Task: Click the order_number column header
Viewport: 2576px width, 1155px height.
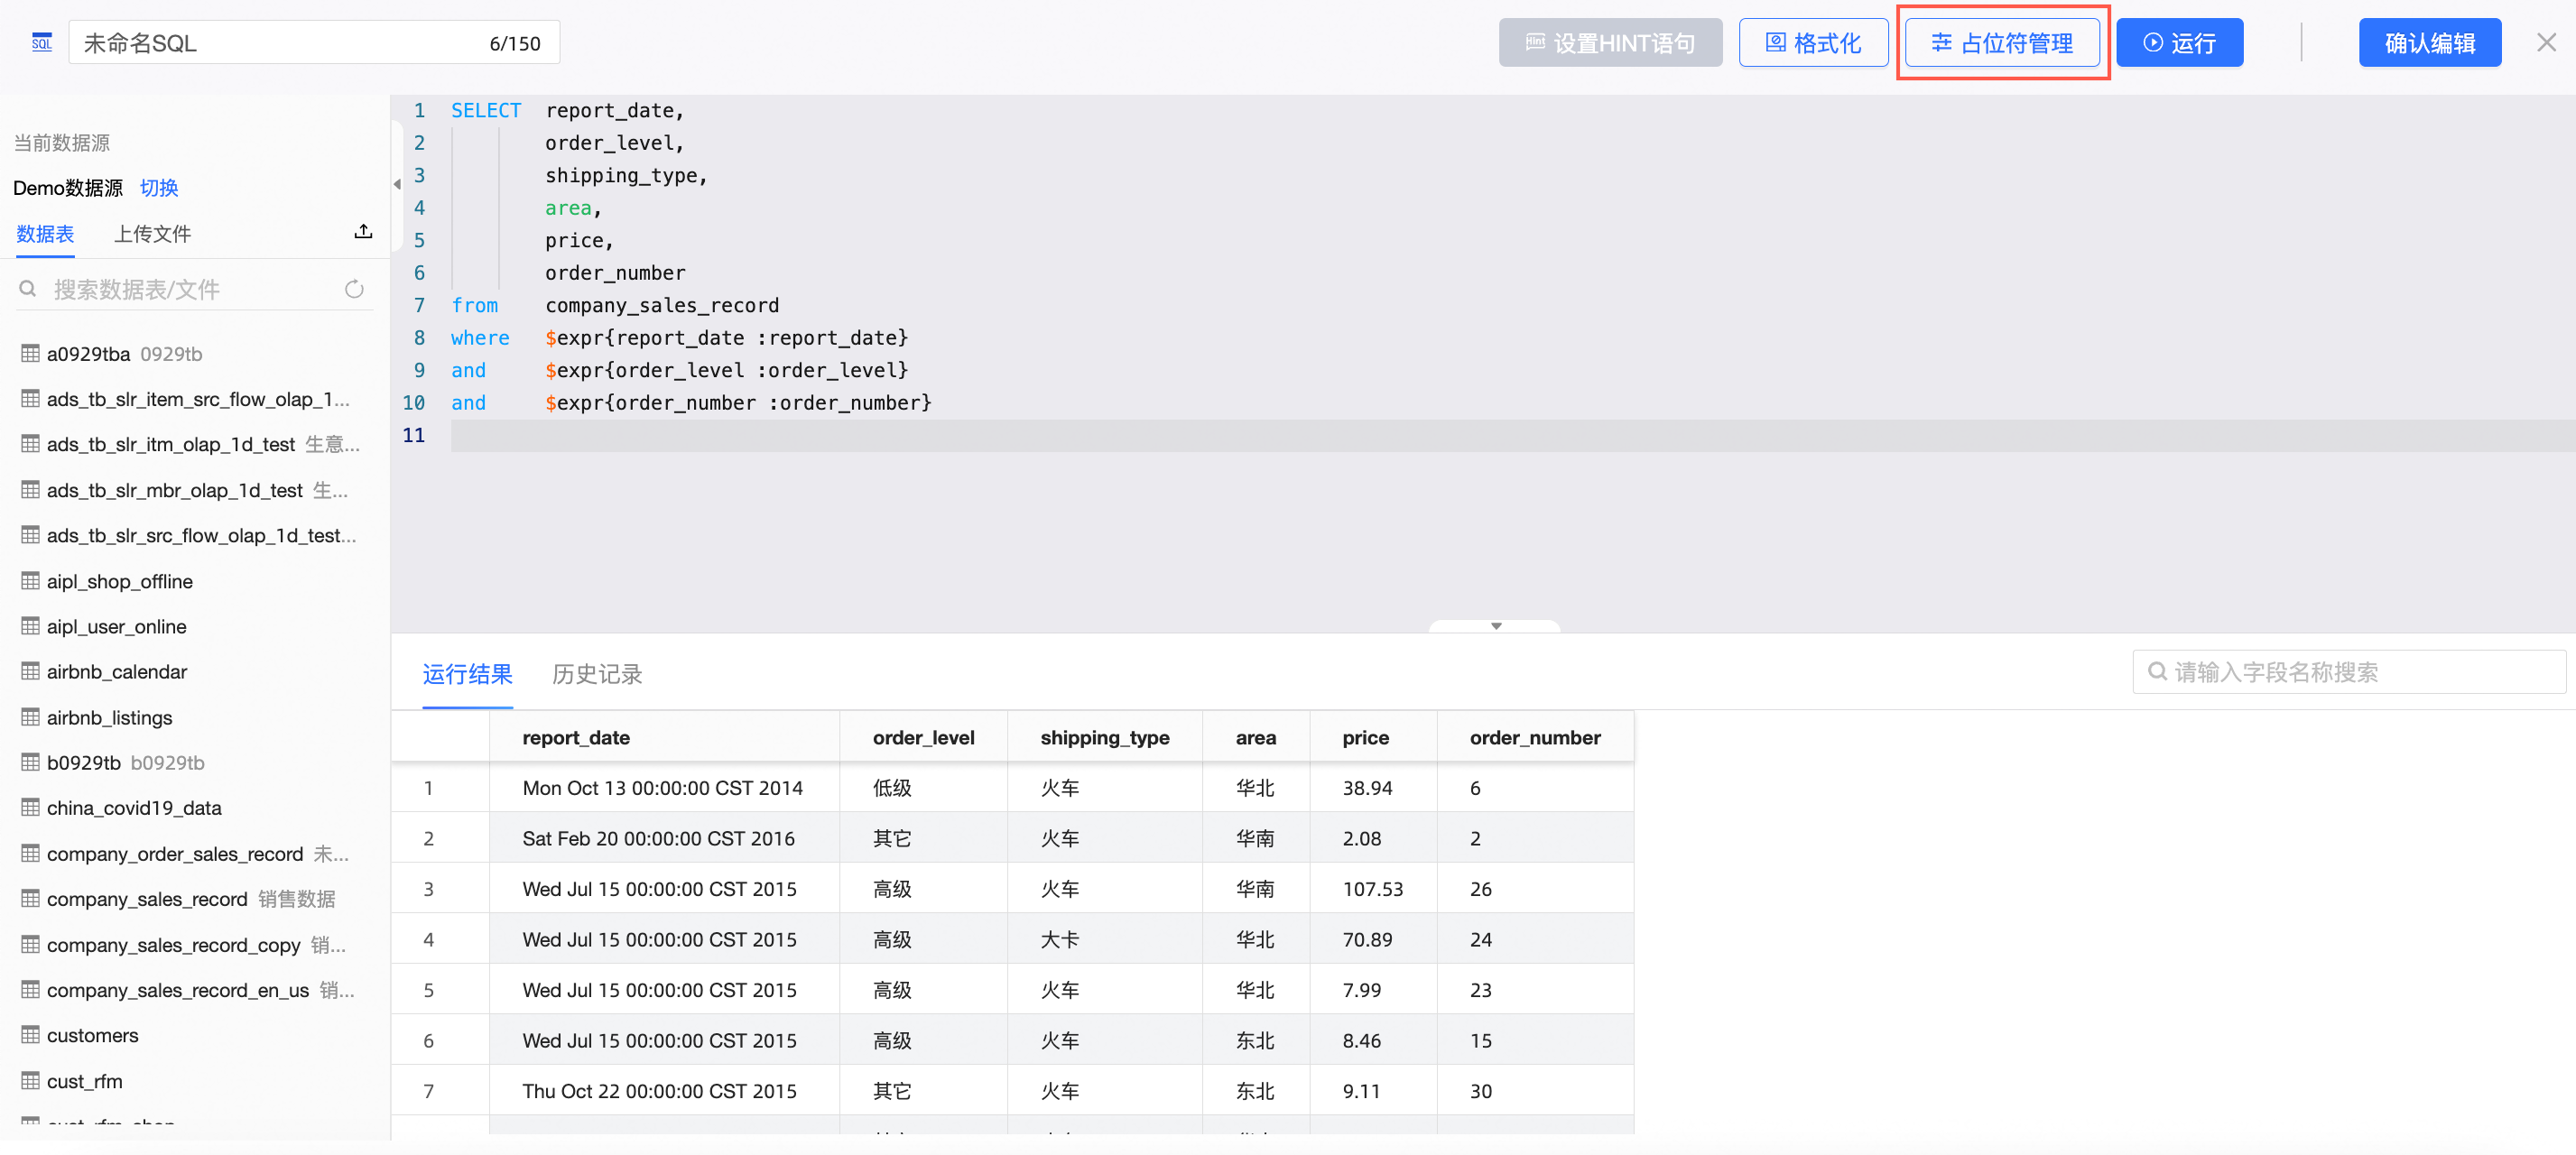Action: click(1535, 738)
